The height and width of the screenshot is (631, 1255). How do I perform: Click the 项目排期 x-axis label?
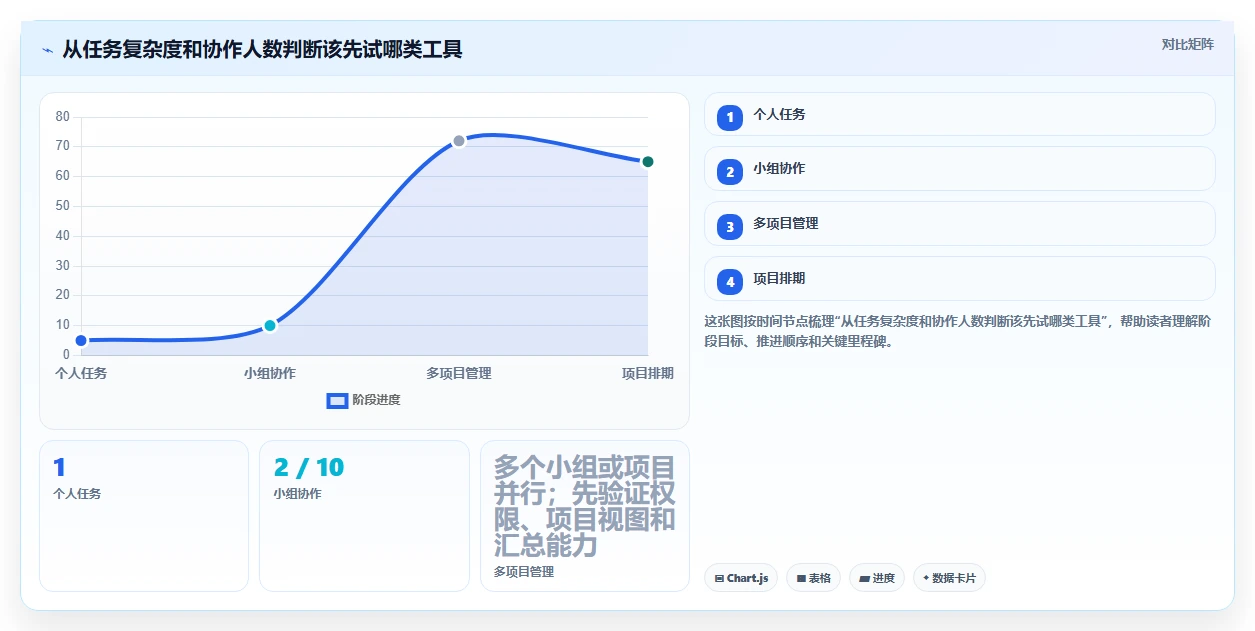(648, 373)
